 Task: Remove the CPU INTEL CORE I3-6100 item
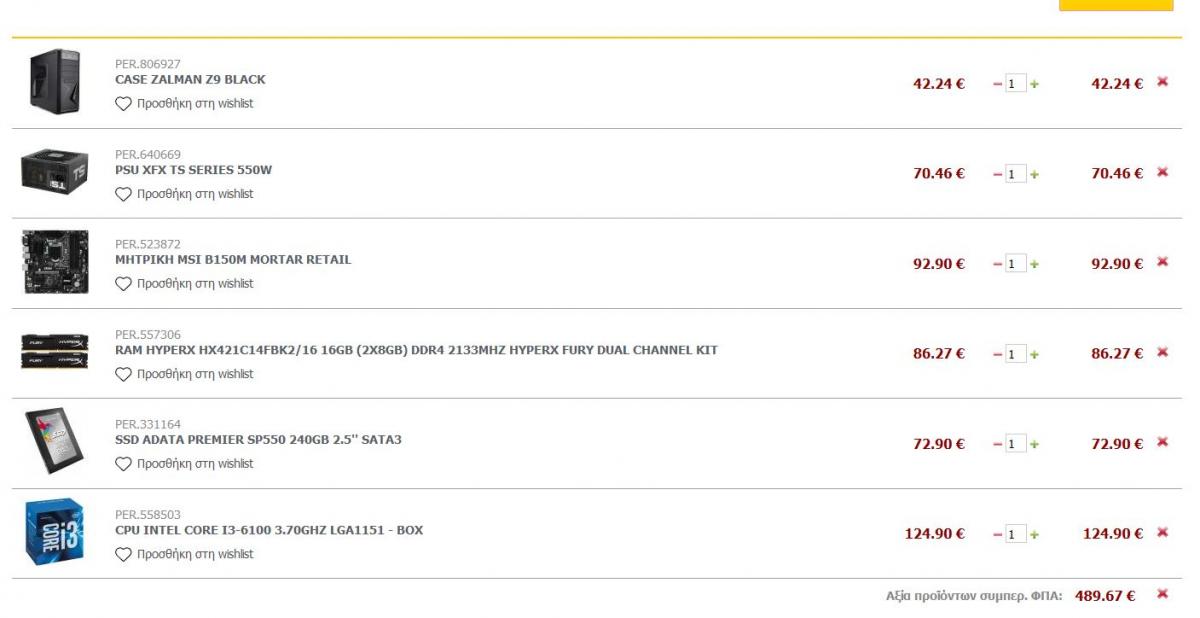click(x=1162, y=532)
